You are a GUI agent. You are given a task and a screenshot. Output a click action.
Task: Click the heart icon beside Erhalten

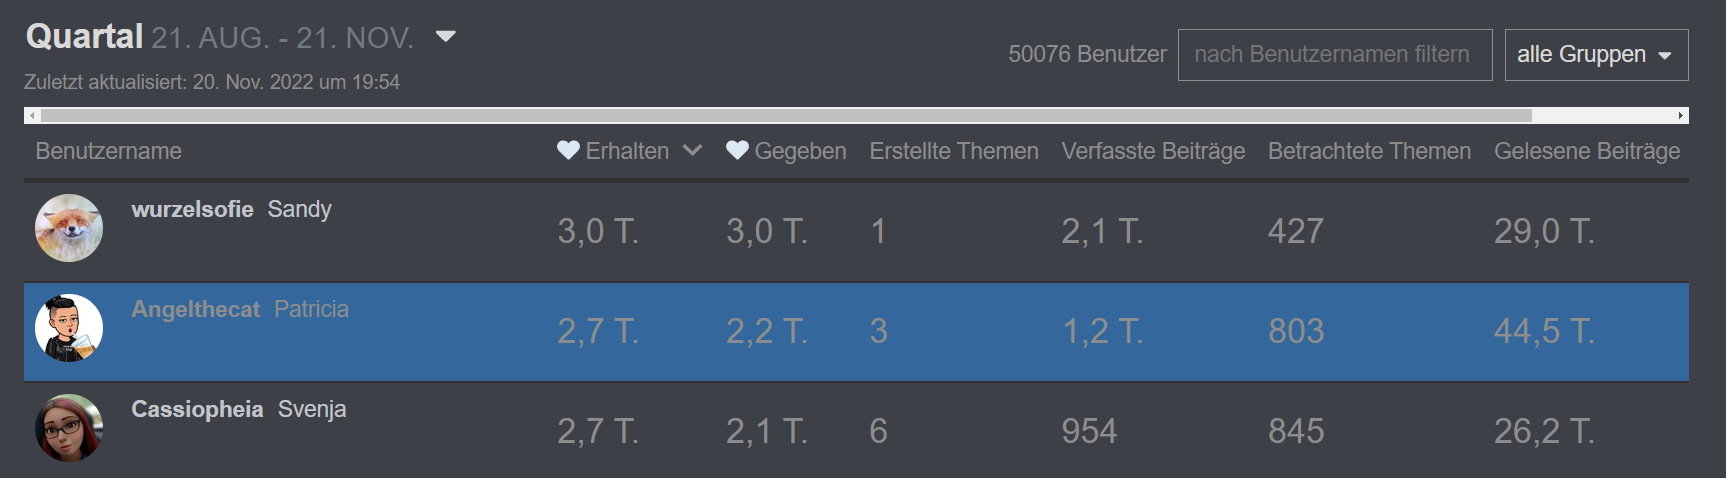click(569, 151)
